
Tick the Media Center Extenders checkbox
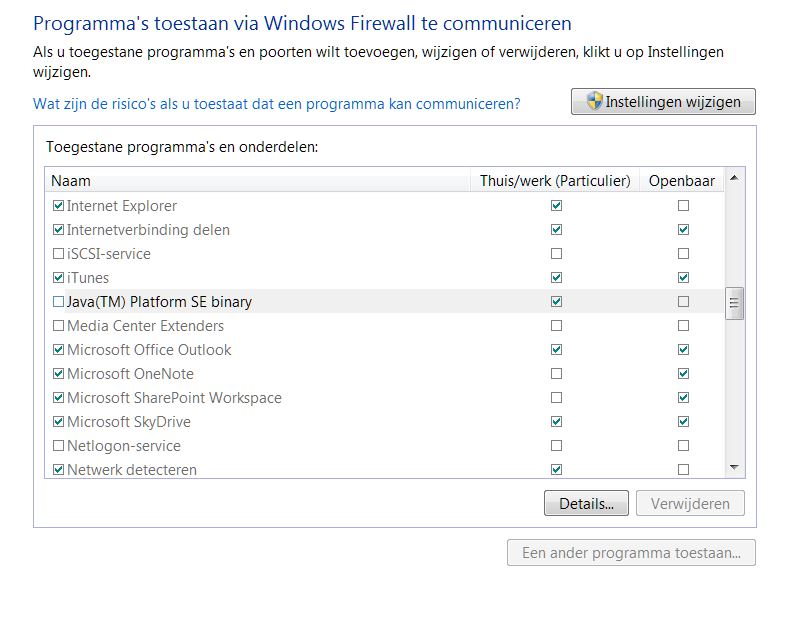coord(58,326)
